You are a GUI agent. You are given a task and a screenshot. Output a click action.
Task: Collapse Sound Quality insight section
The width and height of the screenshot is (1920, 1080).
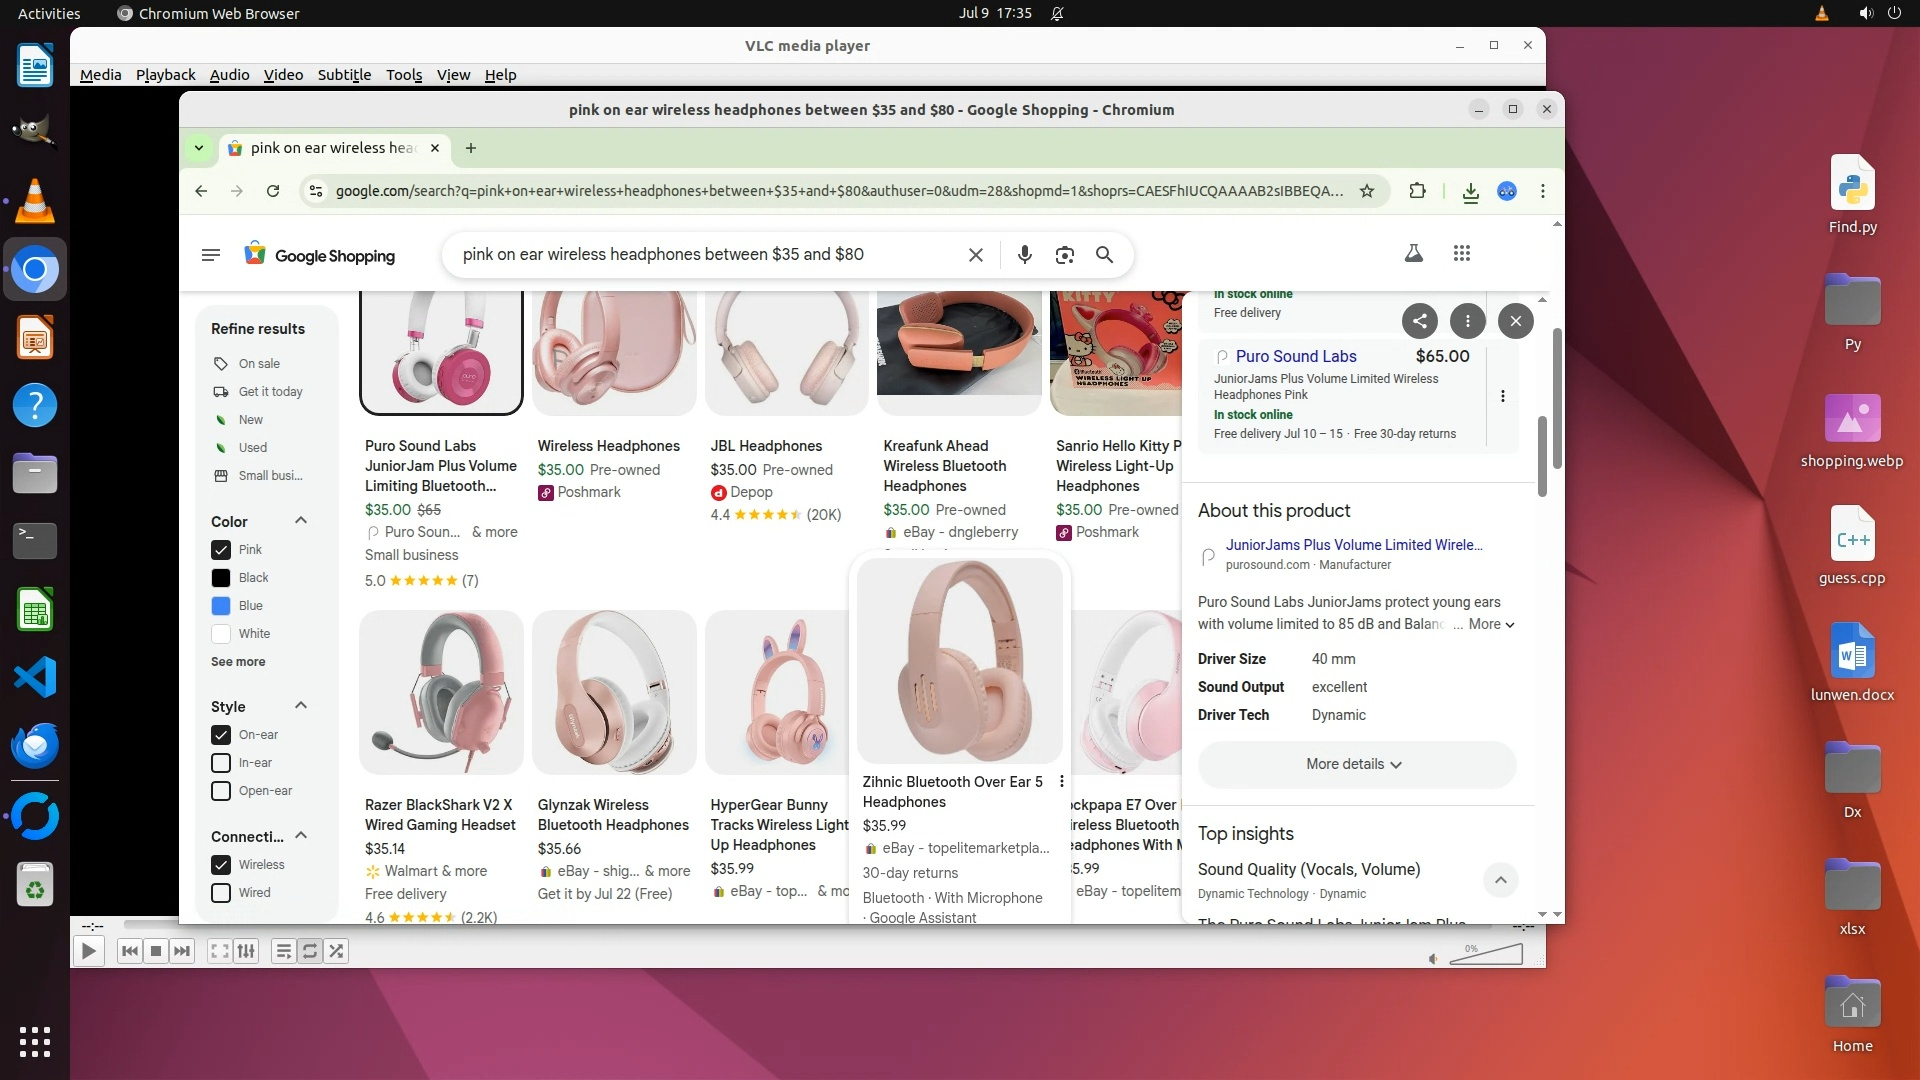click(x=1500, y=880)
